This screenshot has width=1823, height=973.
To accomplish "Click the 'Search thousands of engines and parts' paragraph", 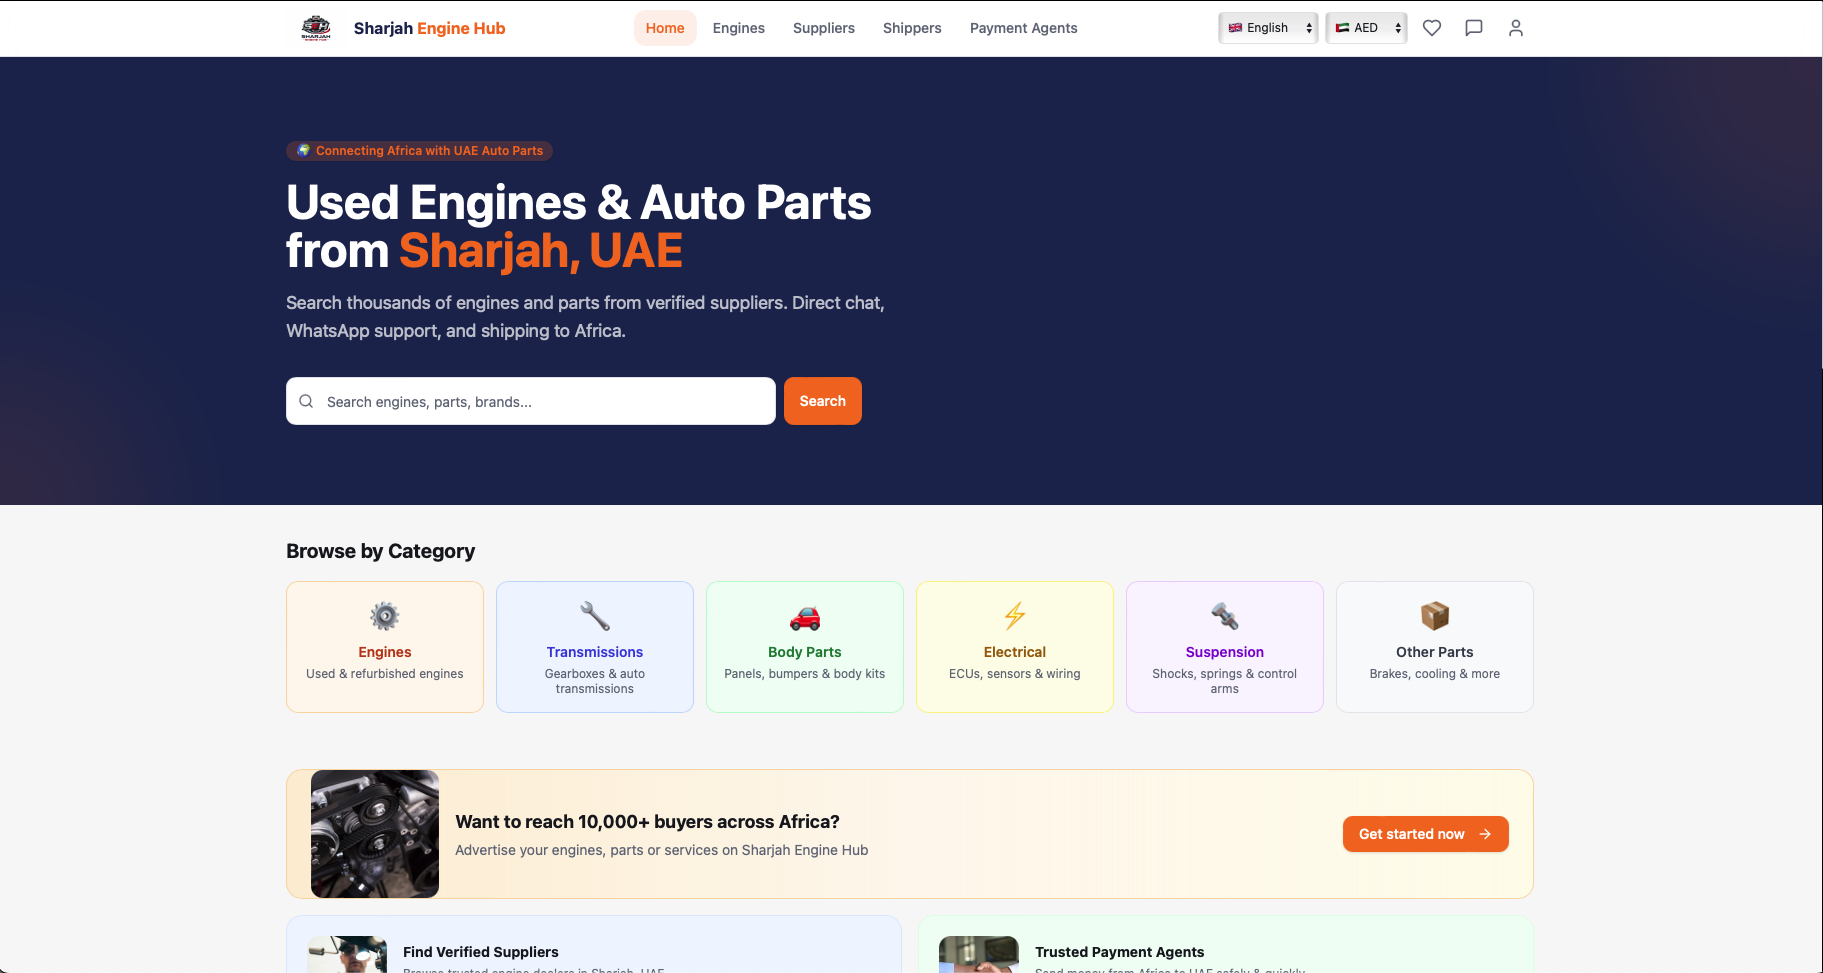I will pyautogui.click(x=585, y=317).
